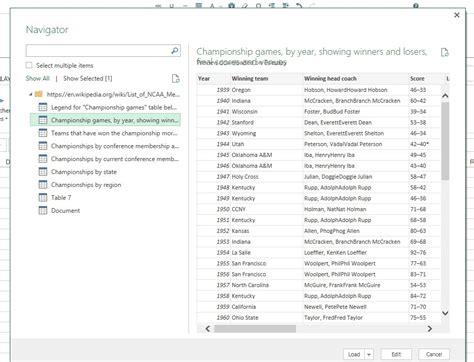This screenshot has height=362, width=474.
Task: Click the Wisconsin cell in 1941 row
Action: click(266, 112)
